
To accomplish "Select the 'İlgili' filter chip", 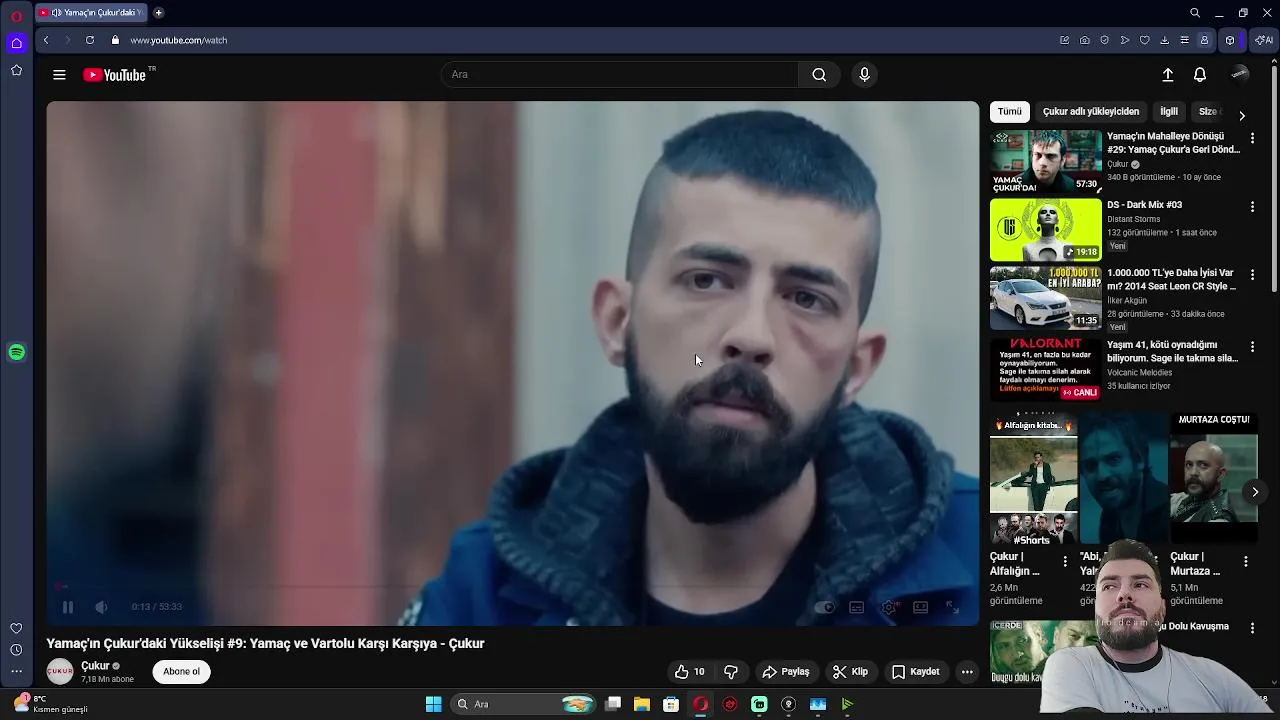I will click(x=1169, y=112).
